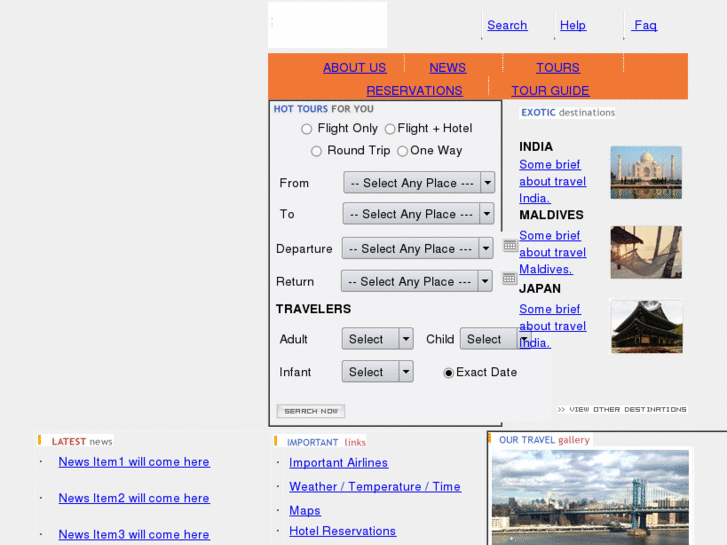Open the Return calendar icon
This screenshot has width=727, height=545.
point(509,278)
